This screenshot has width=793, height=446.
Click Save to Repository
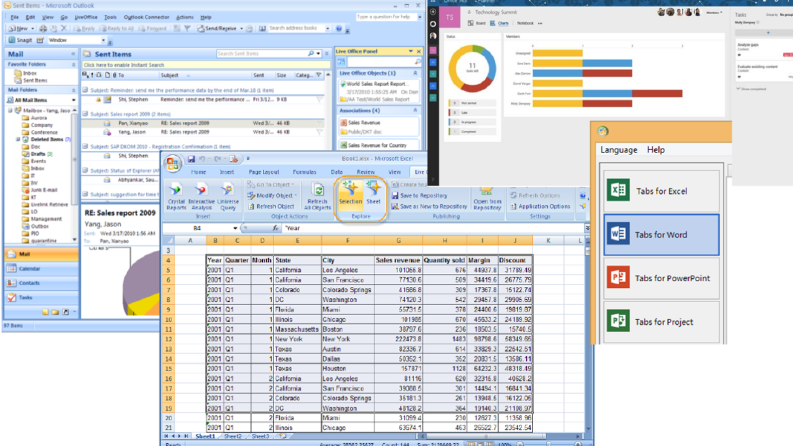pyautogui.click(x=419, y=196)
